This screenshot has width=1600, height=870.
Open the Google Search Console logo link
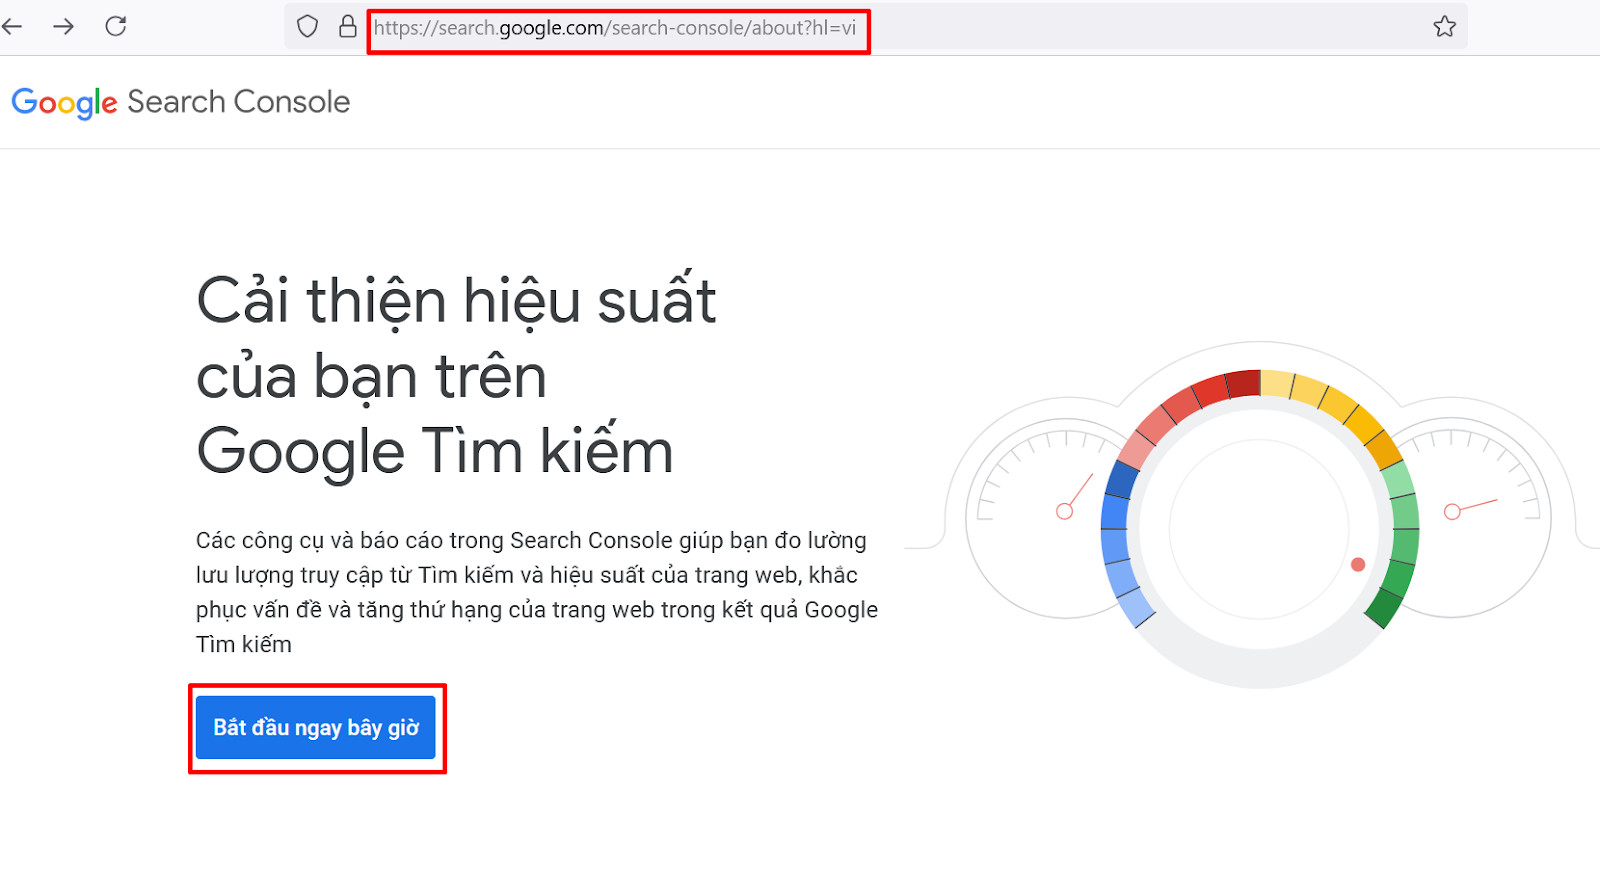tap(181, 102)
